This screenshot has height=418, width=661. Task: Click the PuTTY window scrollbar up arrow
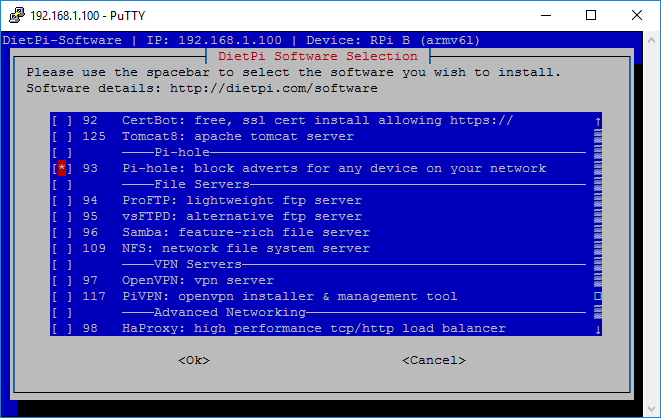[x=651, y=40]
